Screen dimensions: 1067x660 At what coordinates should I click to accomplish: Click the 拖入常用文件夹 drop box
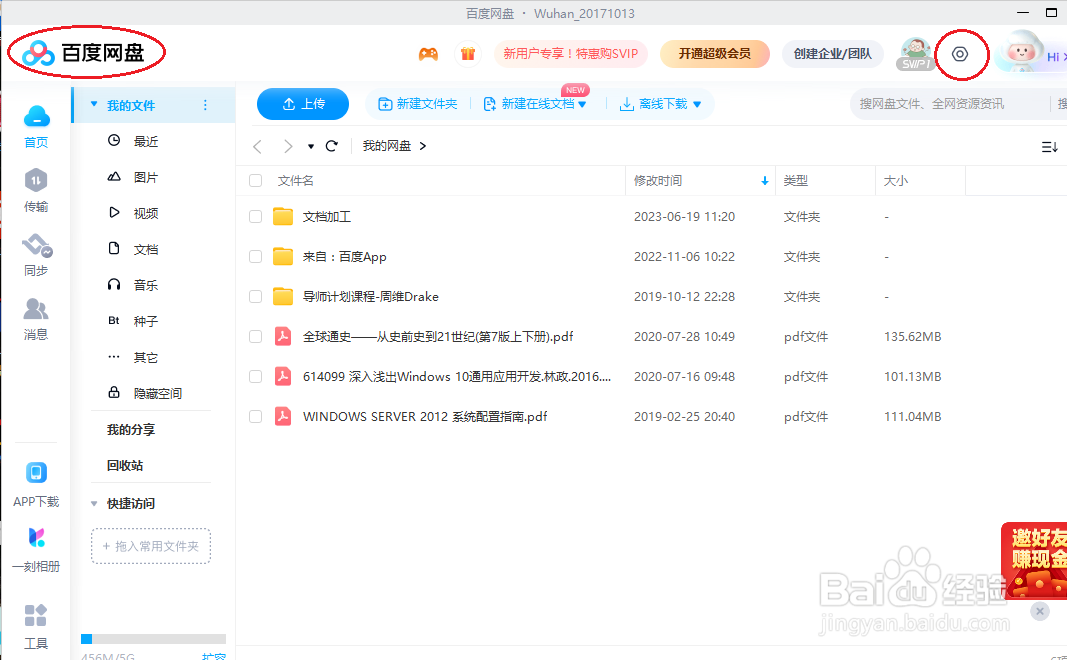151,546
